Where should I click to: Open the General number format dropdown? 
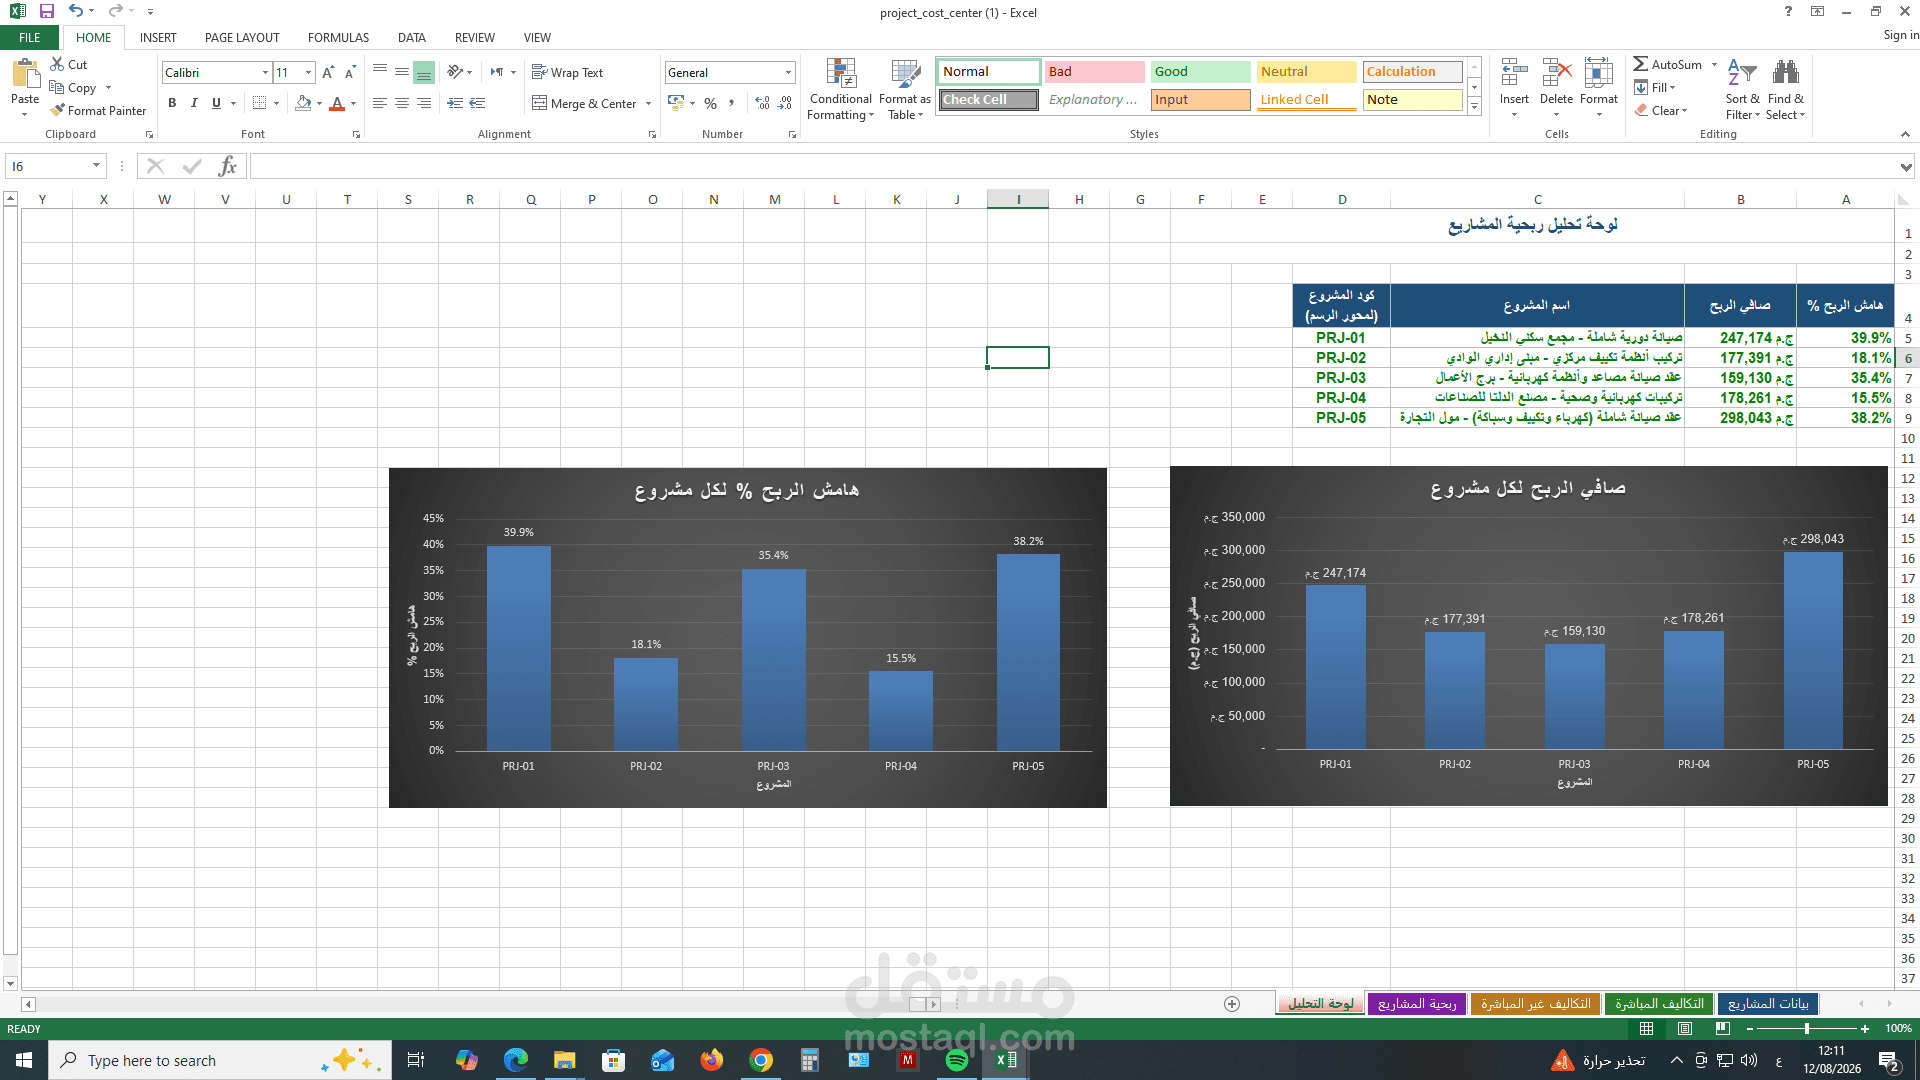[x=788, y=72]
